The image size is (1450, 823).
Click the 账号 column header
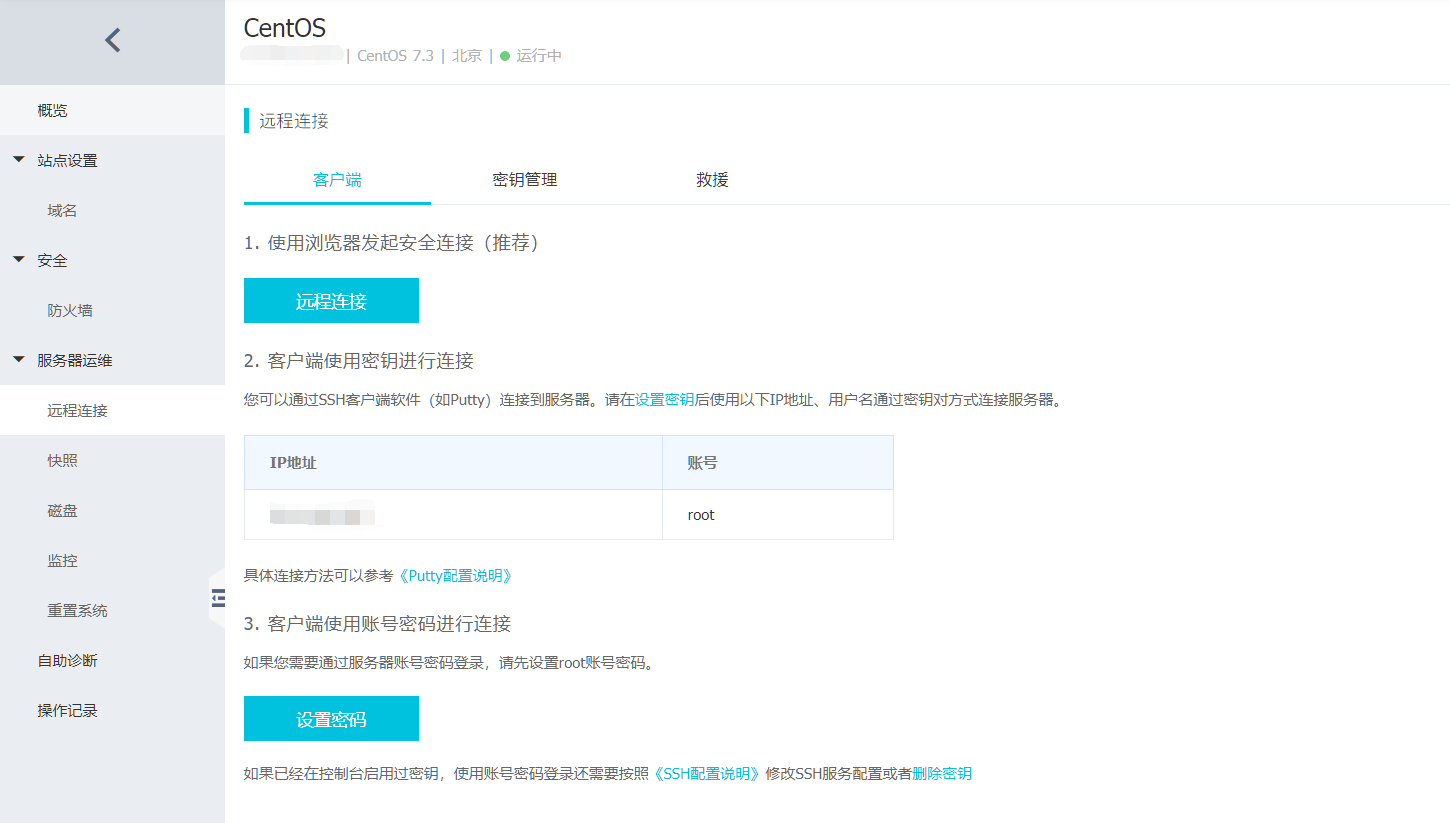778,463
